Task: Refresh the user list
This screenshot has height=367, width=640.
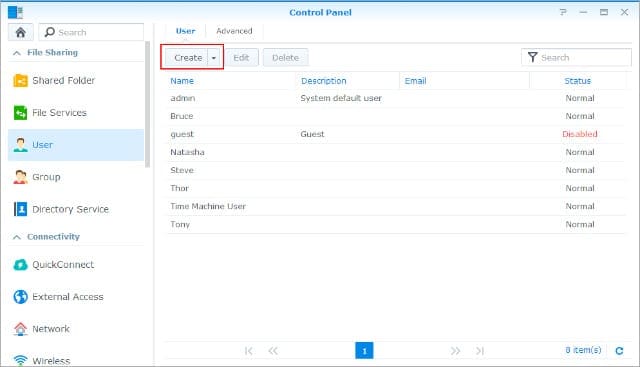Action: [619, 351]
